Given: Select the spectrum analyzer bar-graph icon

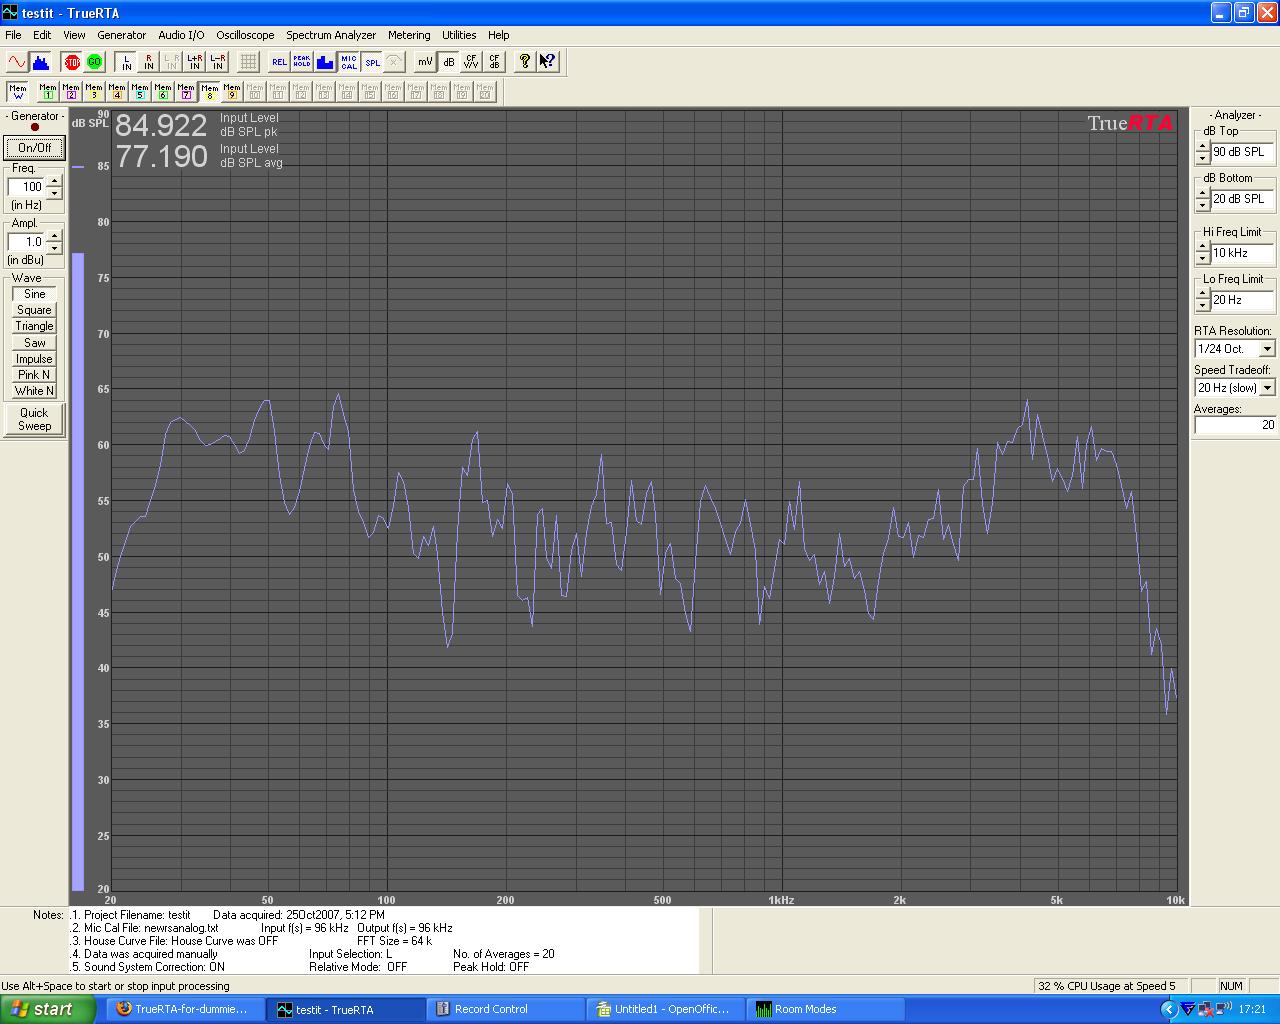Looking at the screenshot, I should click(x=41, y=62).
